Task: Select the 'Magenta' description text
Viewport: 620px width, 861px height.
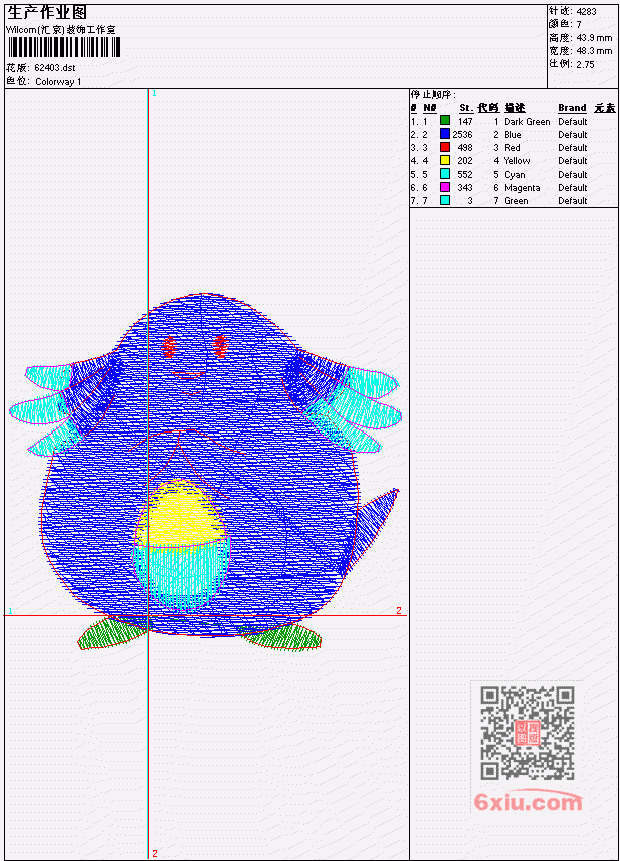Action: click(x=522, y=188)
